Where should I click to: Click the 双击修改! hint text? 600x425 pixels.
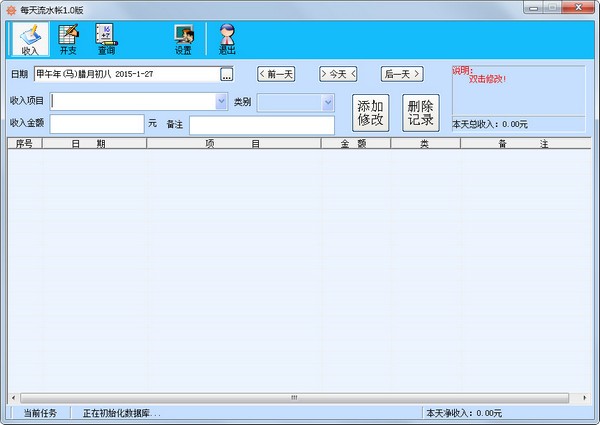point(488,79)
